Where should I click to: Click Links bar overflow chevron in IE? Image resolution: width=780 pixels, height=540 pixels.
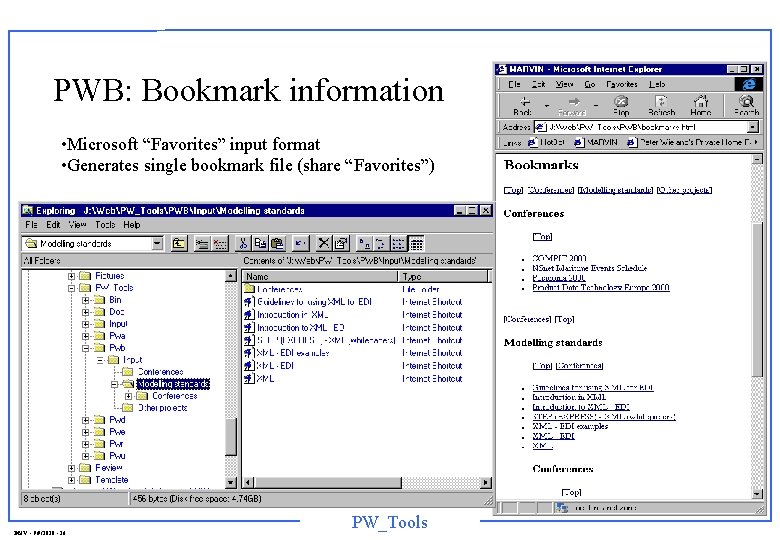click(757, 142)
